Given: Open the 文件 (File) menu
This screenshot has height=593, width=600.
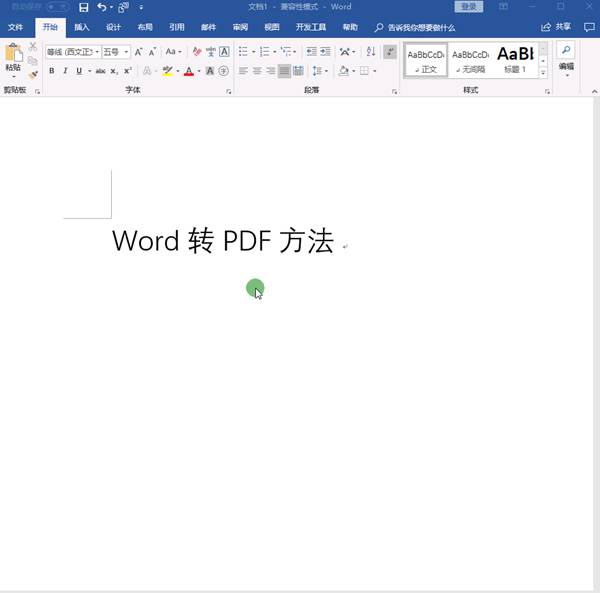Looking at the screenshot, I should 15,27.
